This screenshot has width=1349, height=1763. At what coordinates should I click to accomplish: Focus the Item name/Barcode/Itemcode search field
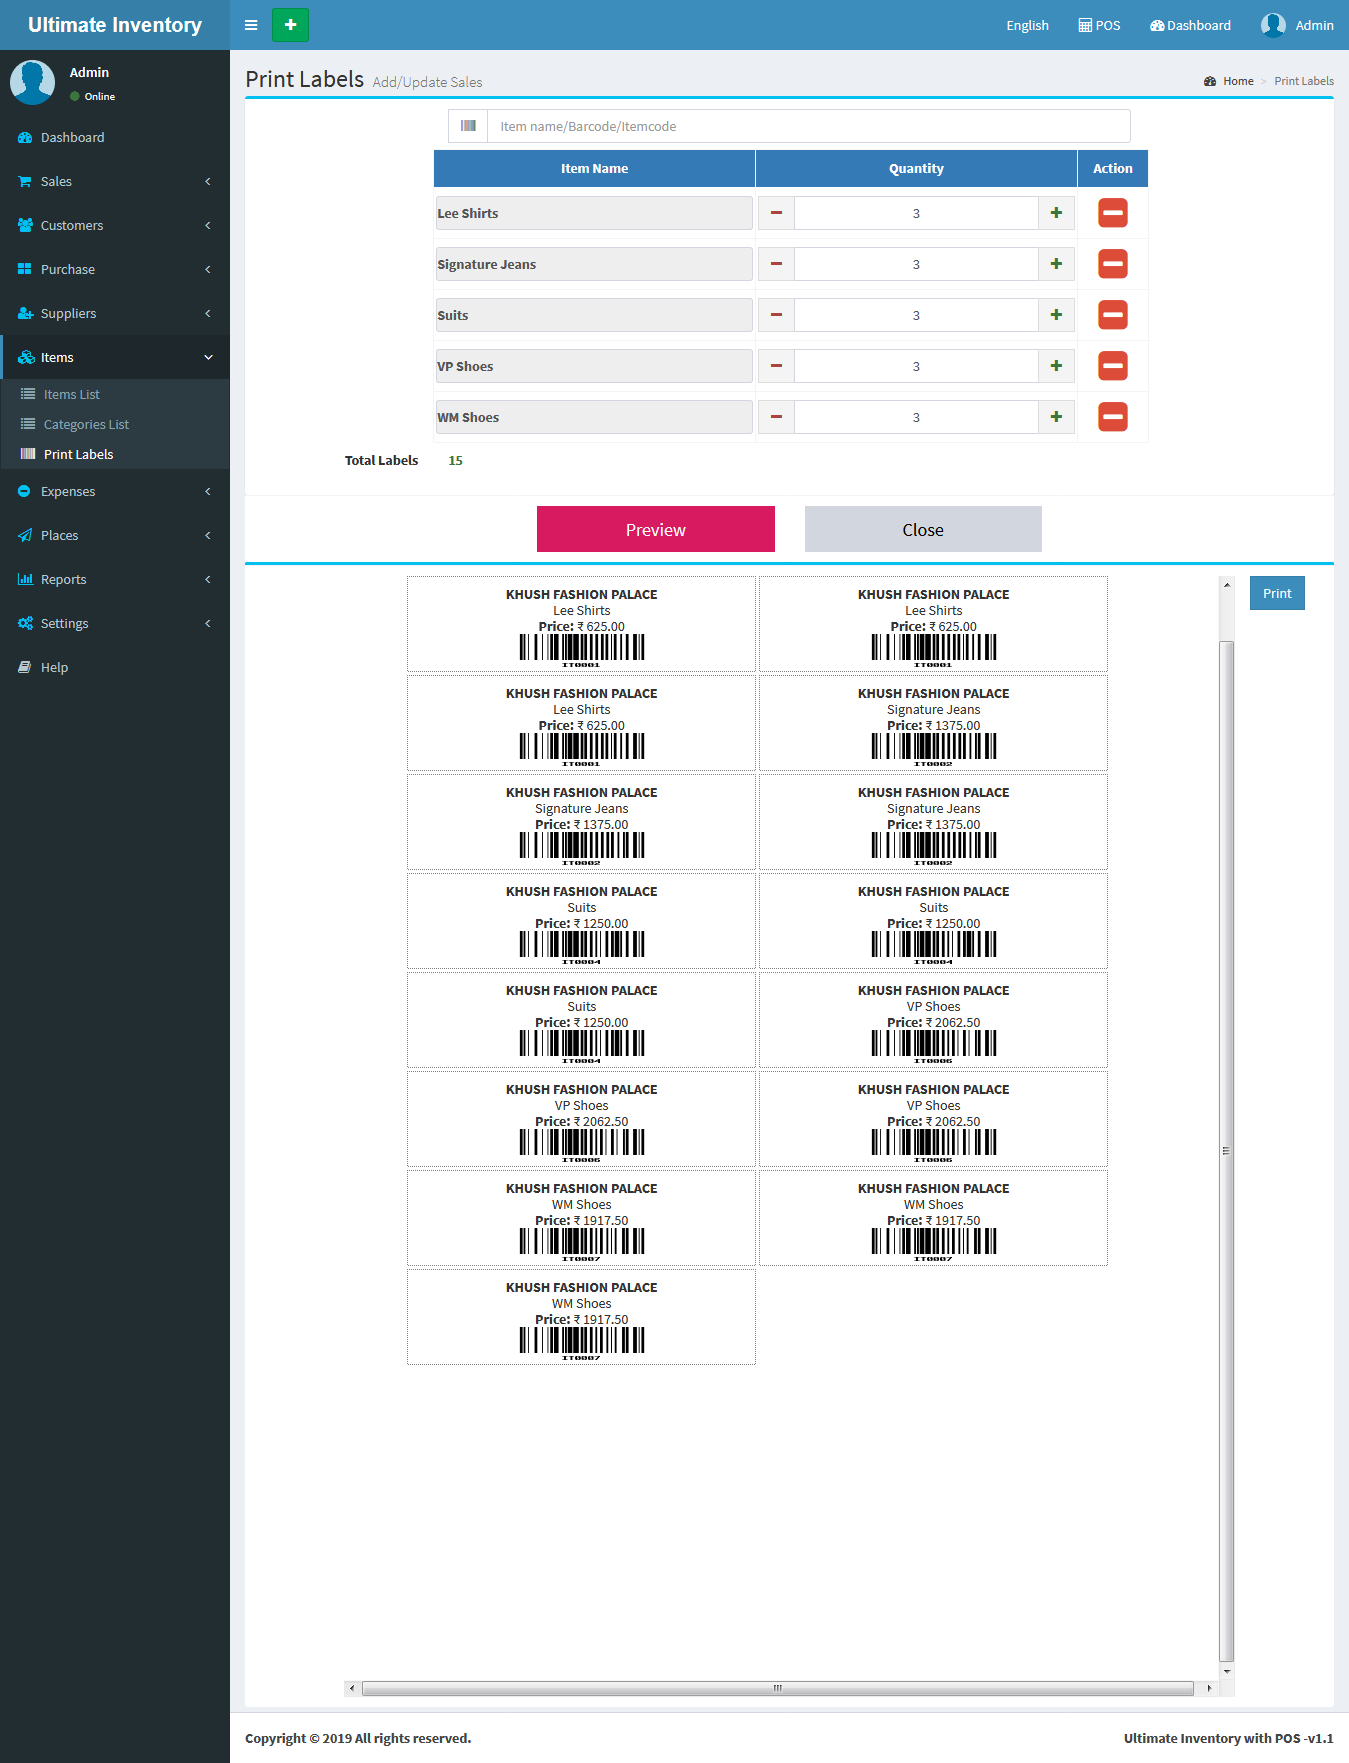click(808, 126)
